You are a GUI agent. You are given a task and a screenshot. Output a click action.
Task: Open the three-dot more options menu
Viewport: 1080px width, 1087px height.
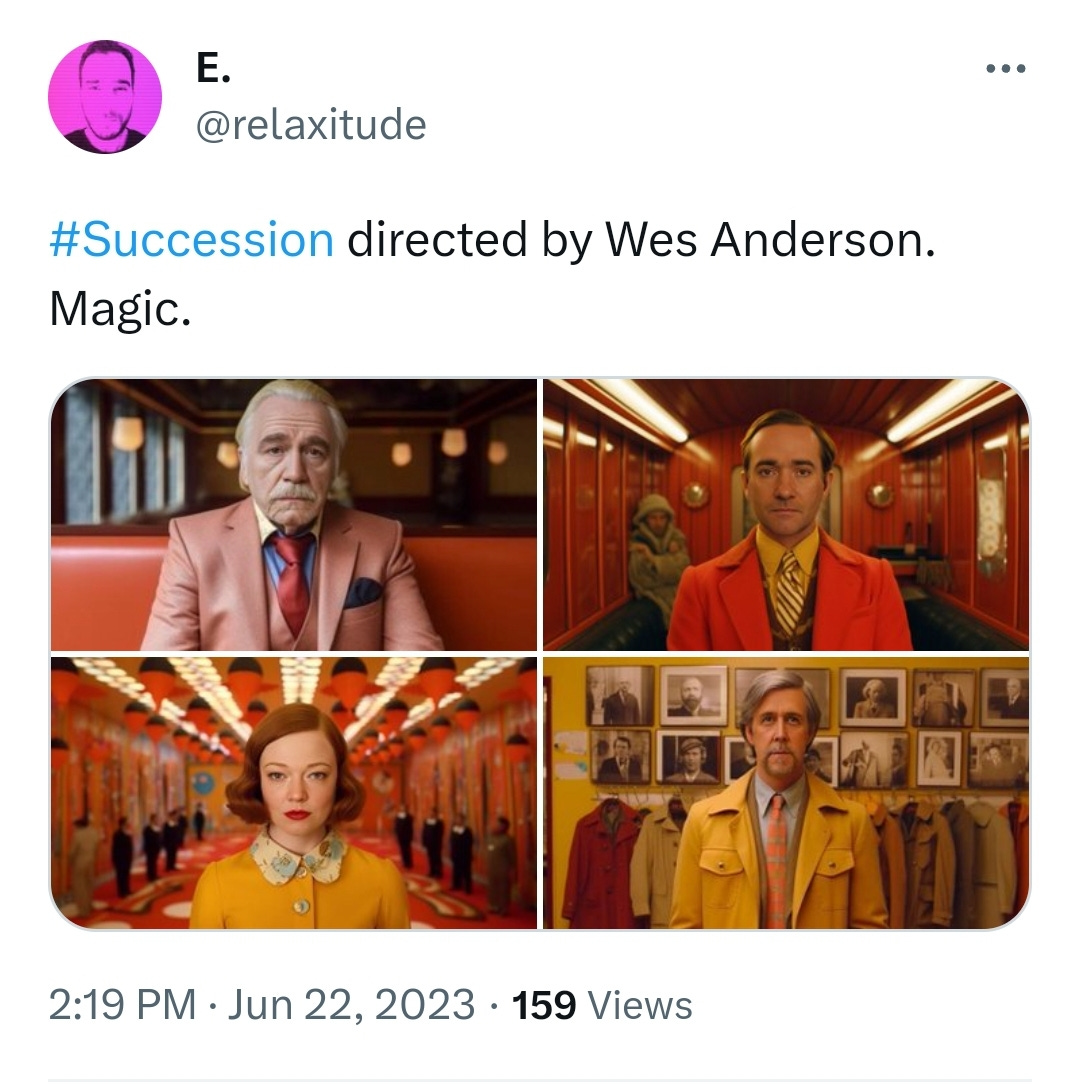pyautogui.click(x=1005, y=69)
